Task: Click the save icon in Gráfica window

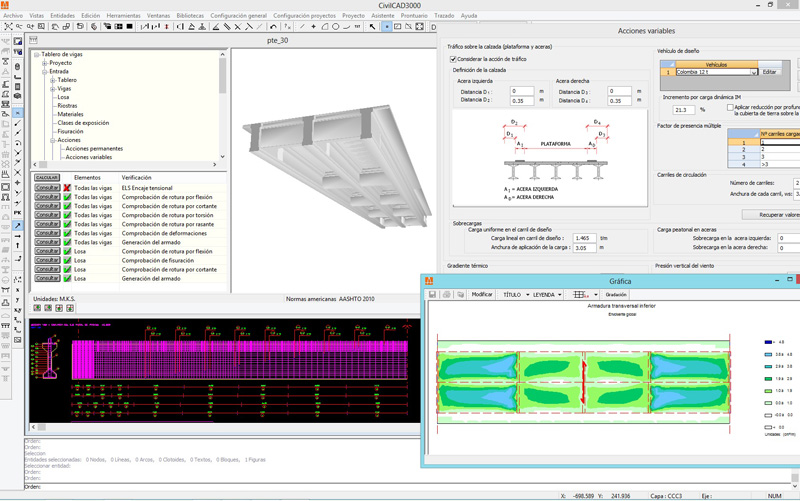Action: [x=433, y=295]
